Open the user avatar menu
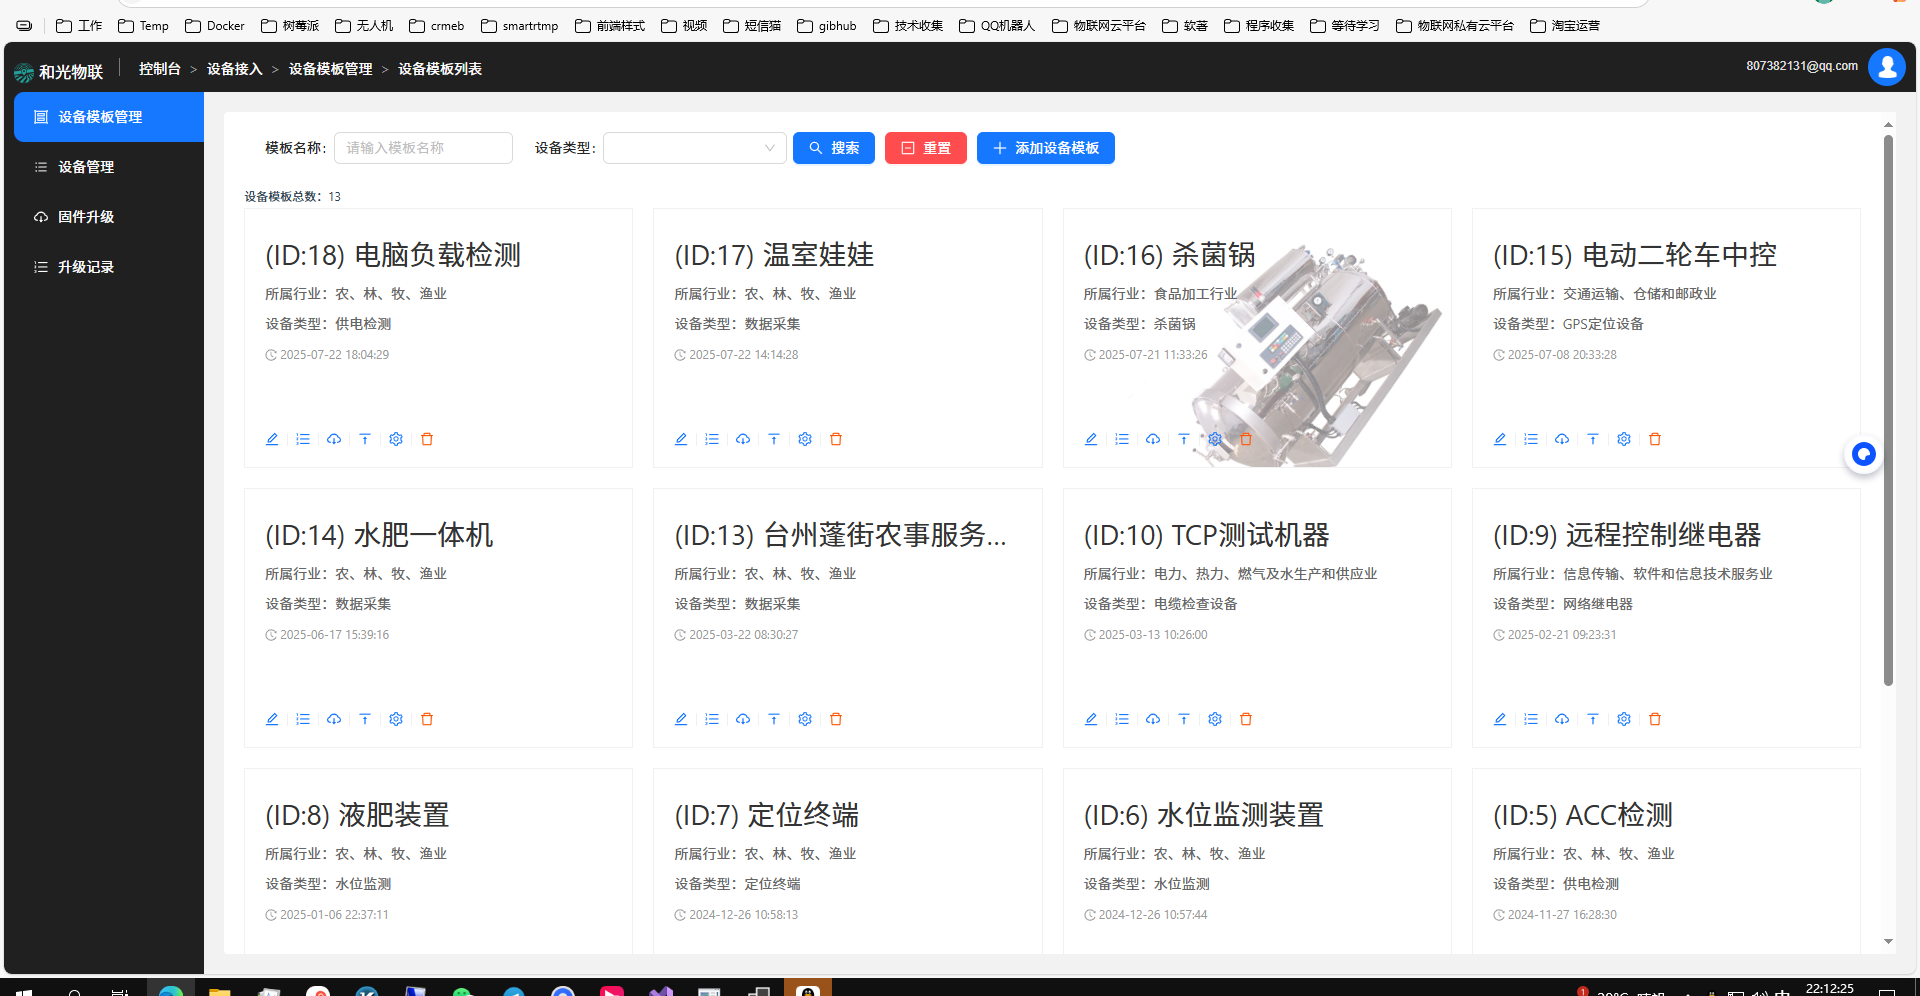Screen dimensions: 1920x996 [x=1887, y=67]
